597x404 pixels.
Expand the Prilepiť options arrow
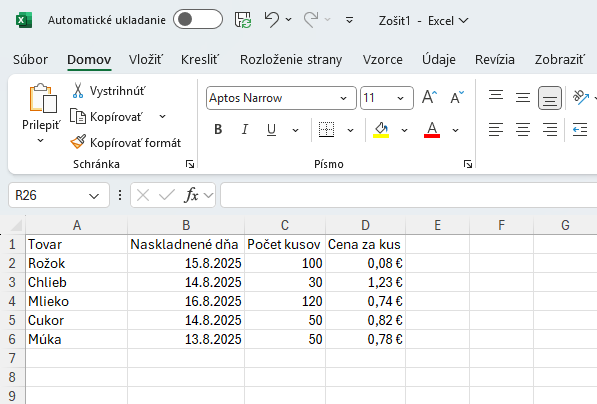pos(40,141)
